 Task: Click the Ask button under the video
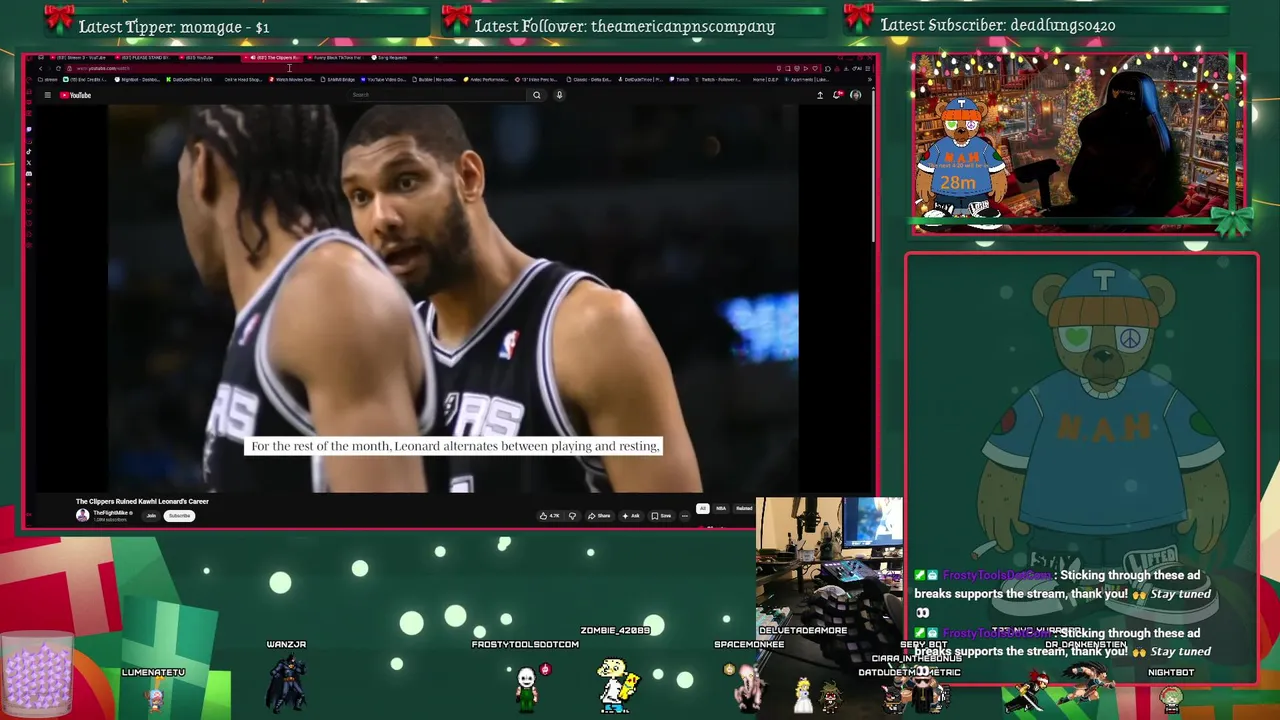(x=631, y=516)
